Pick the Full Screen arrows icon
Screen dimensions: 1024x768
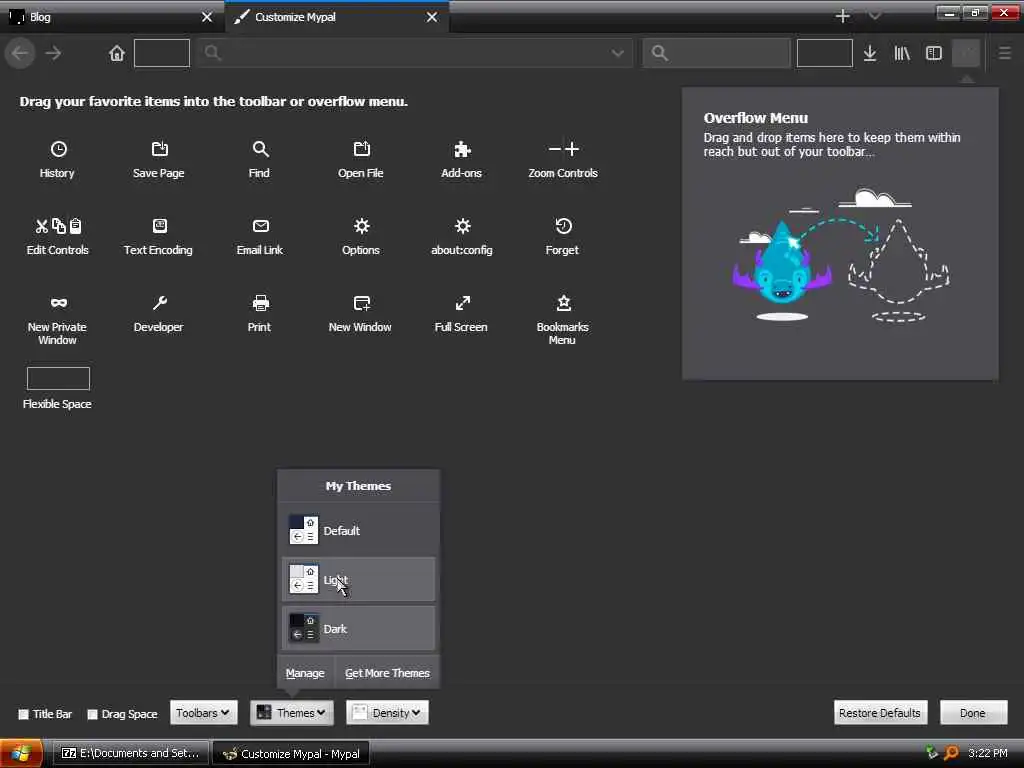point(462,303)
